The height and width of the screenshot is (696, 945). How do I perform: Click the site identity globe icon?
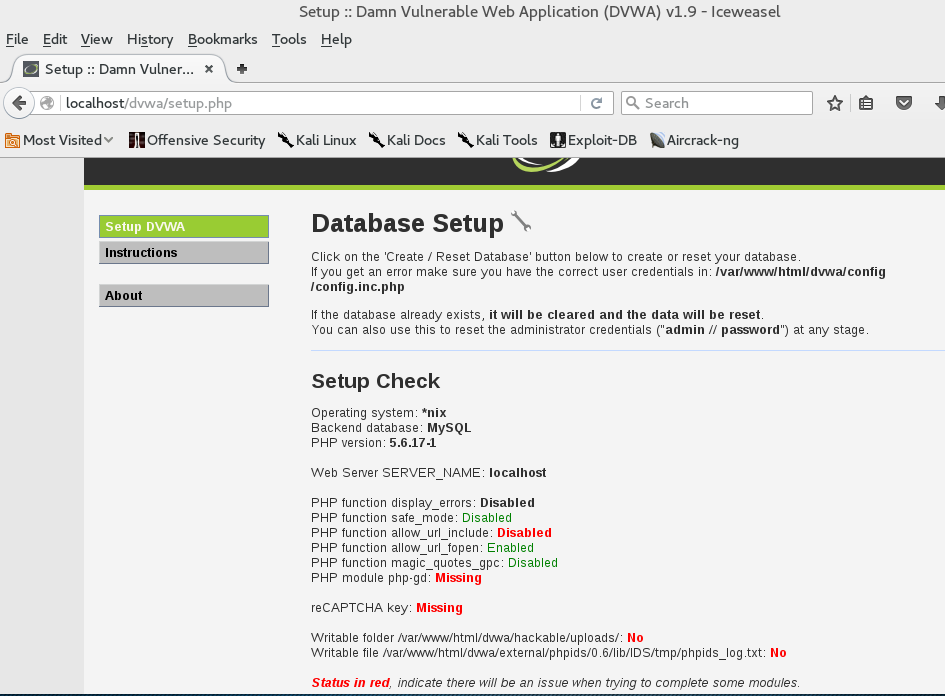point(47,104)
